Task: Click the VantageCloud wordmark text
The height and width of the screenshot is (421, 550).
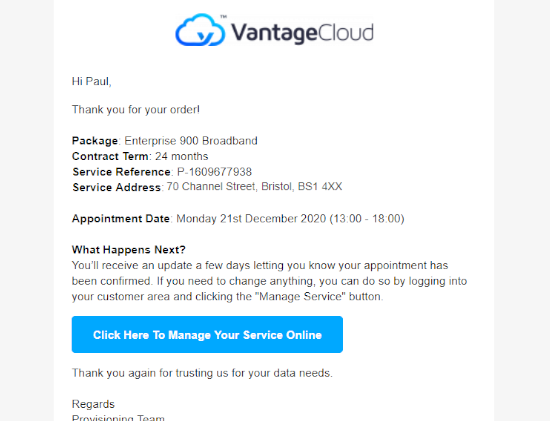Action: tap(302, 33)
